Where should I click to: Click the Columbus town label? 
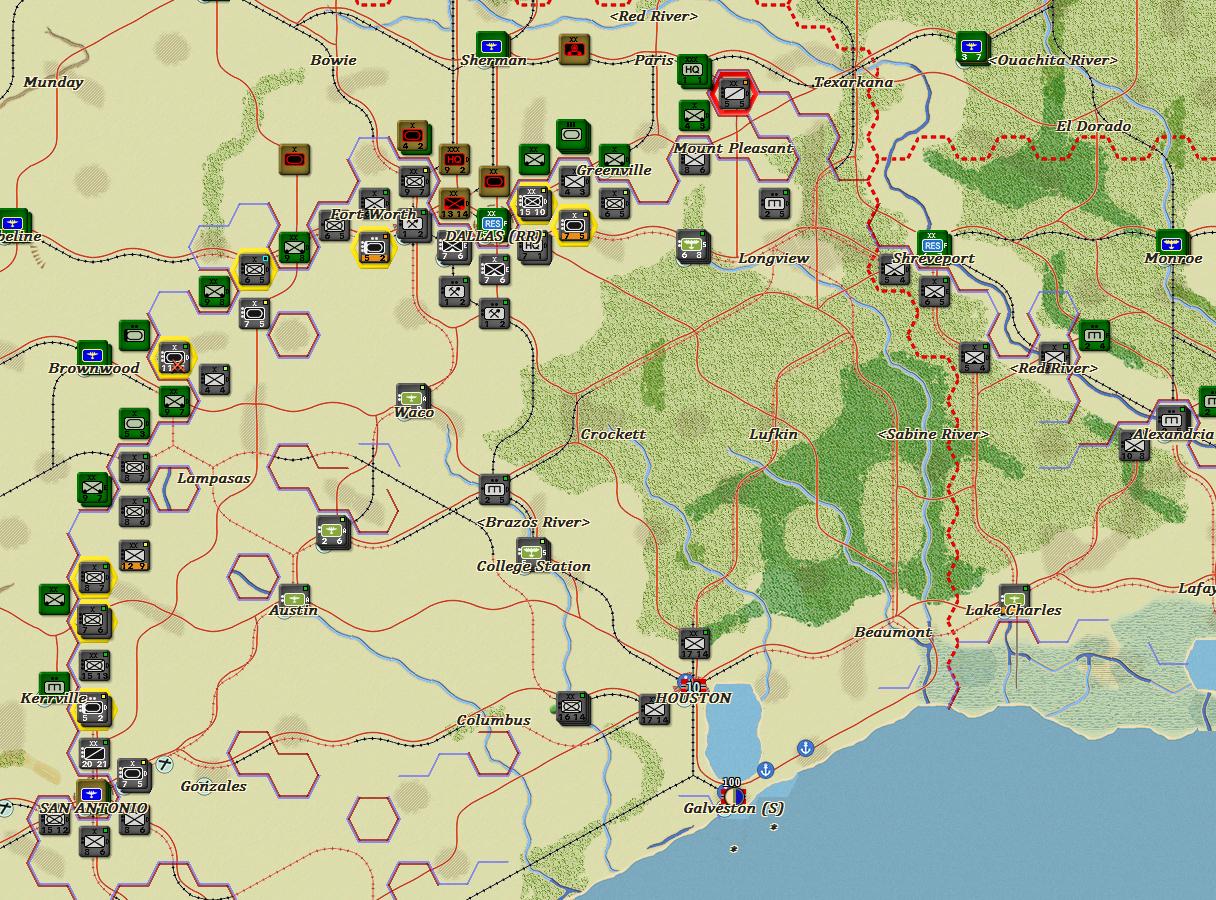(494, 720)
